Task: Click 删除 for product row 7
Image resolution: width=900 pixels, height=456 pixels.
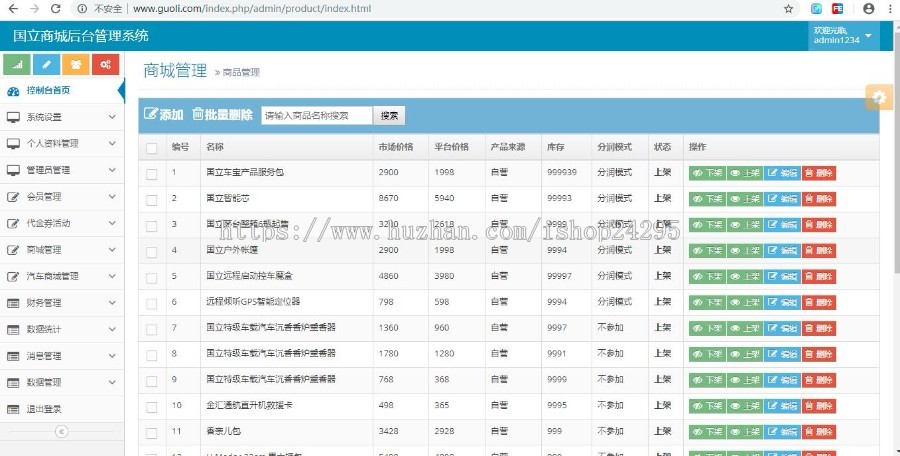Action: 819,328
